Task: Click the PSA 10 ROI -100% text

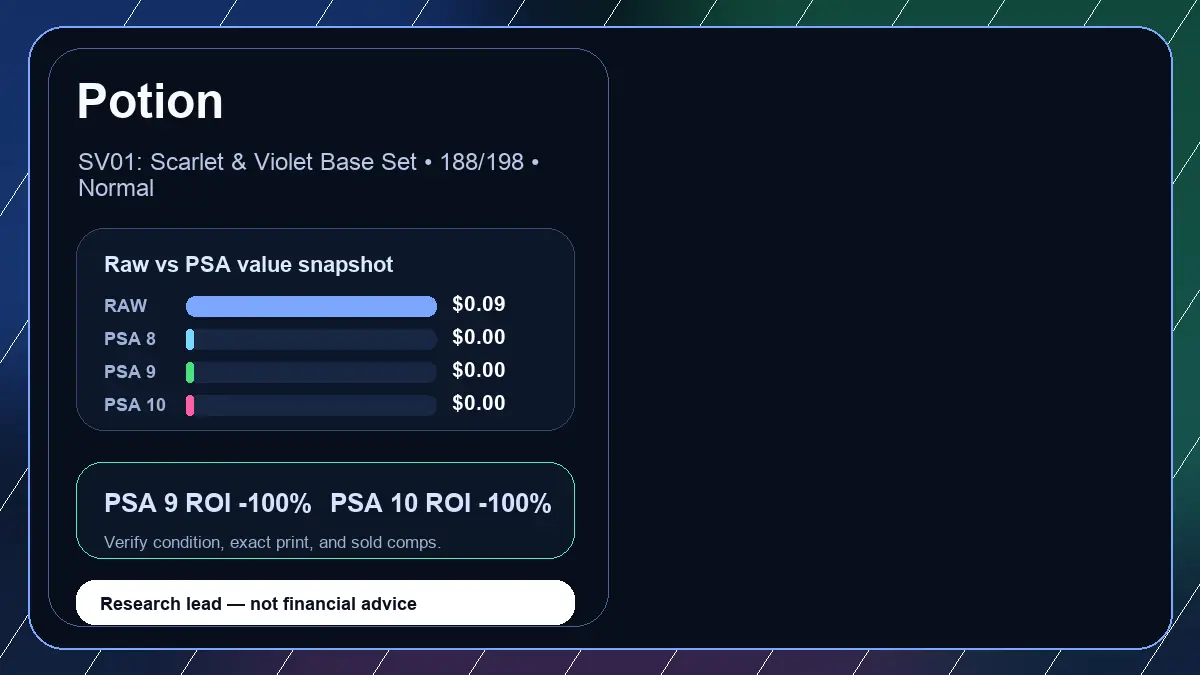Action: click(x=441, y=503)
